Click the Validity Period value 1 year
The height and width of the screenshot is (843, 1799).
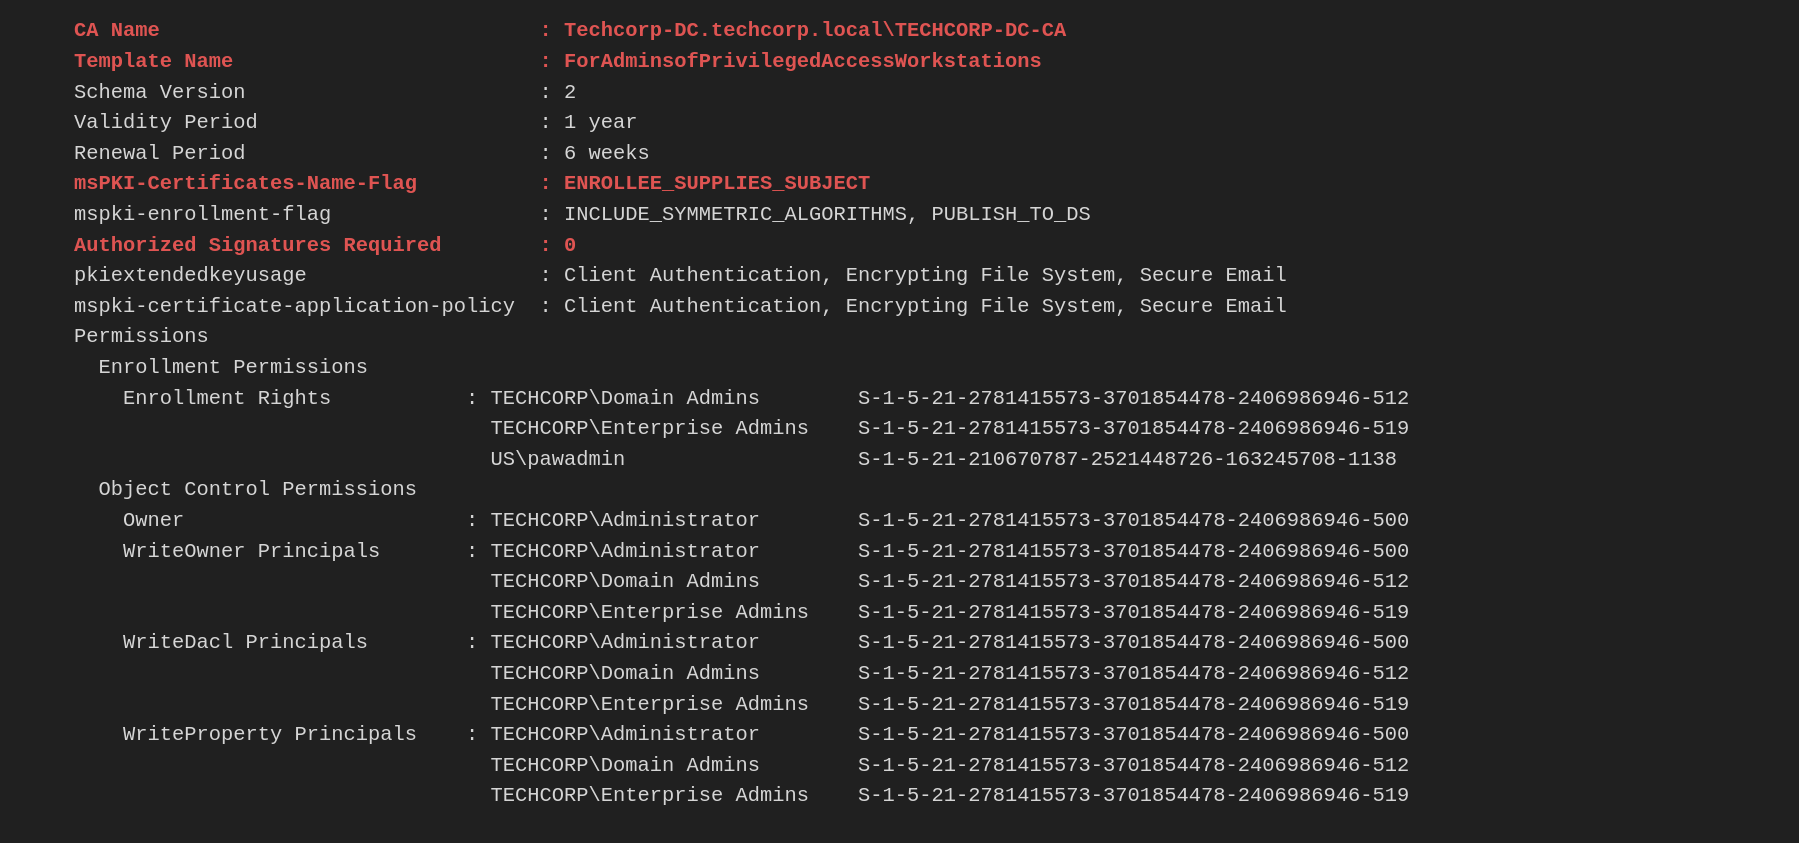(x=600, y=122)
